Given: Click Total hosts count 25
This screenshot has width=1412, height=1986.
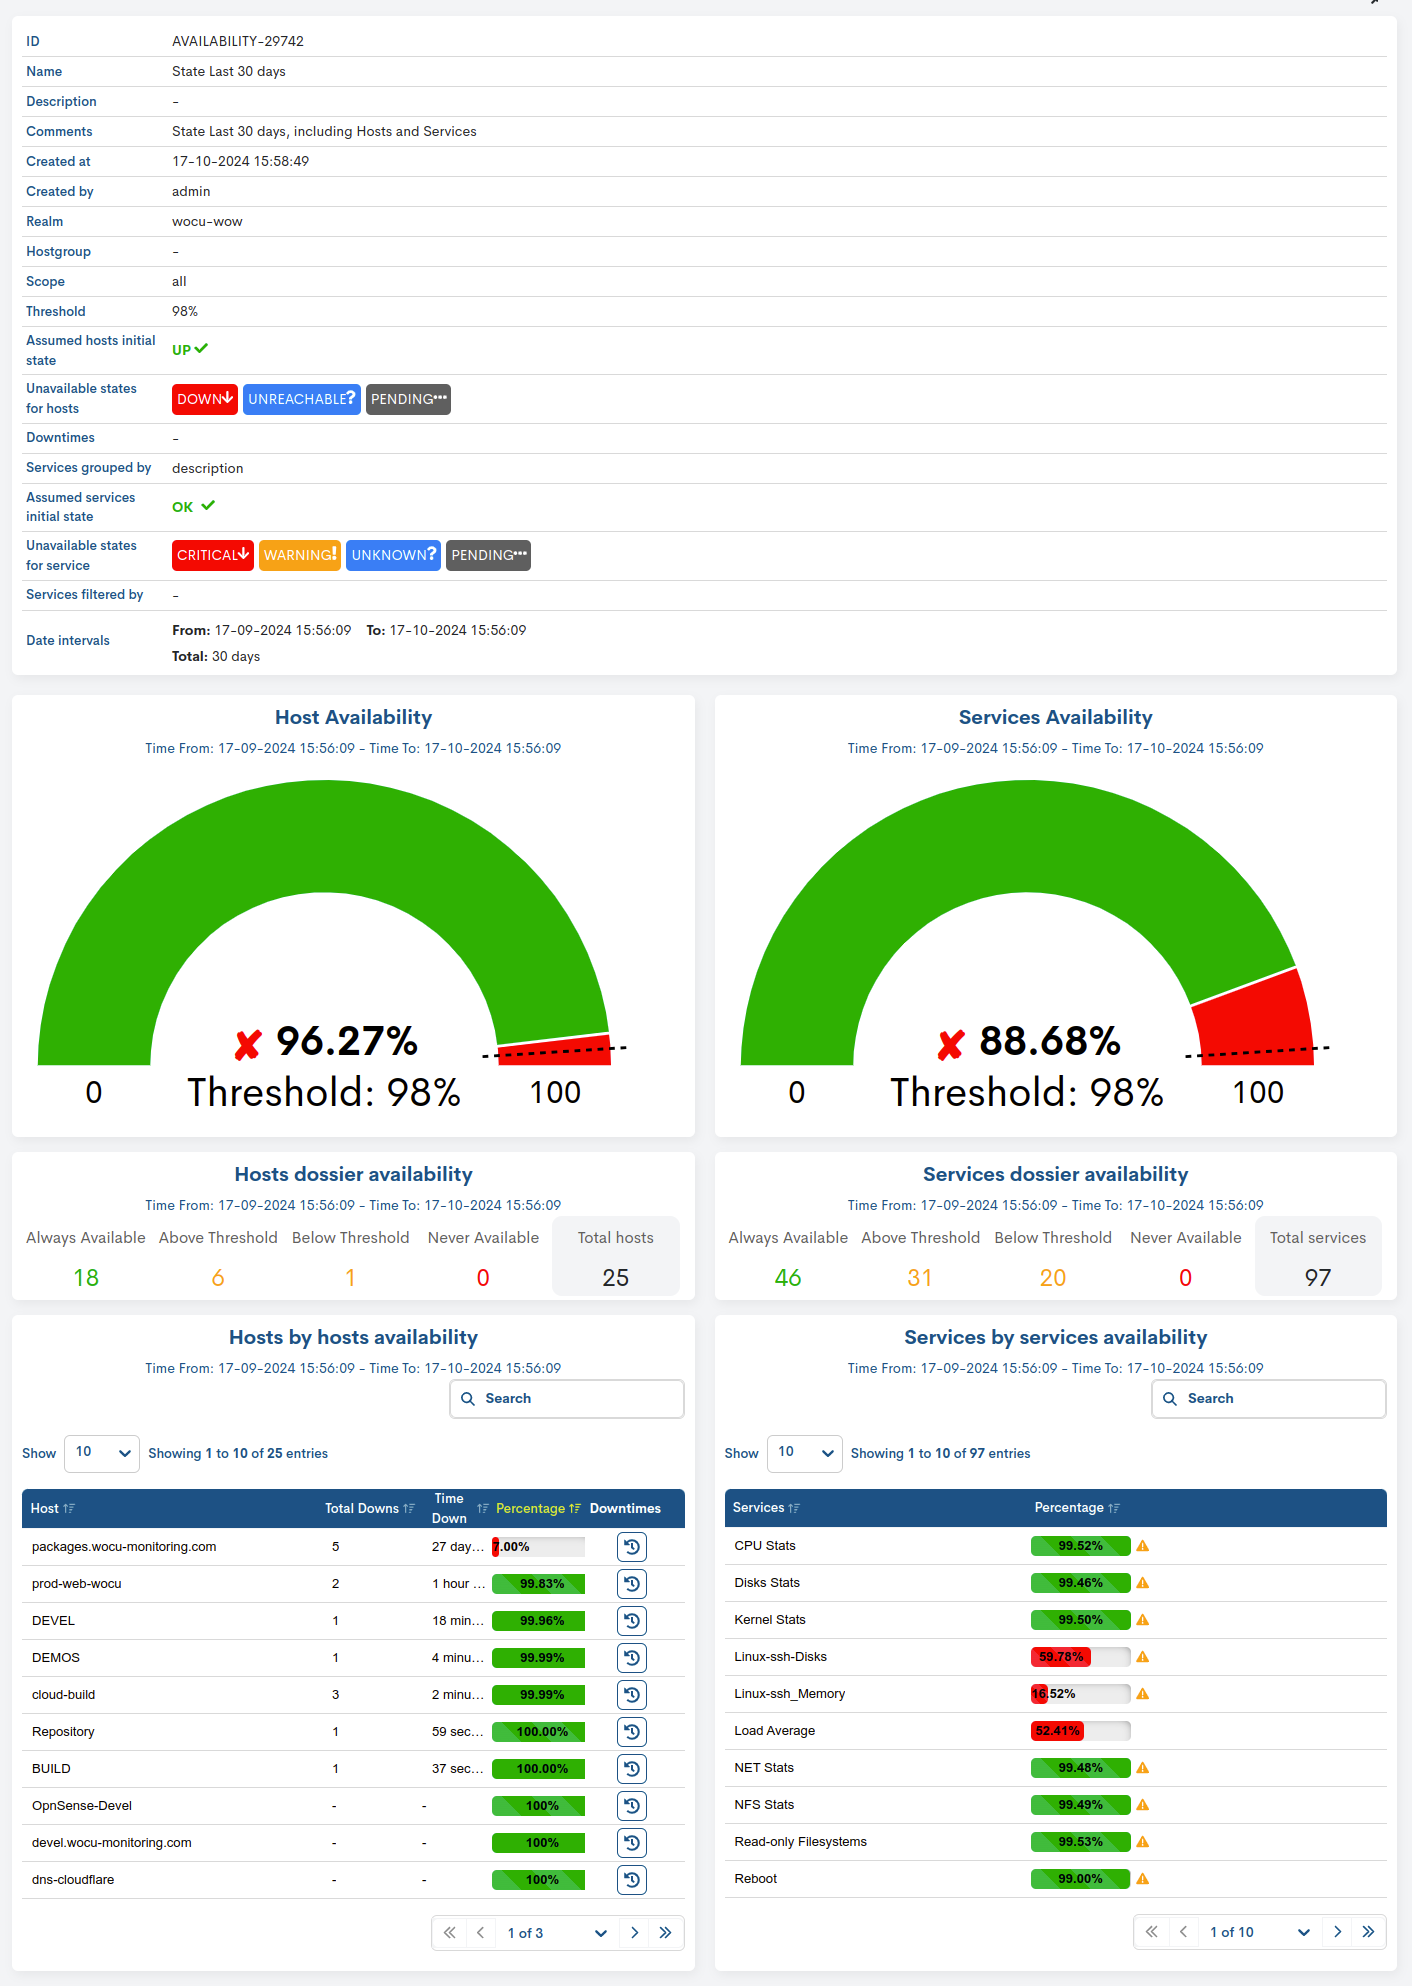Looking at the screenshot, I should pos(616,1278).
